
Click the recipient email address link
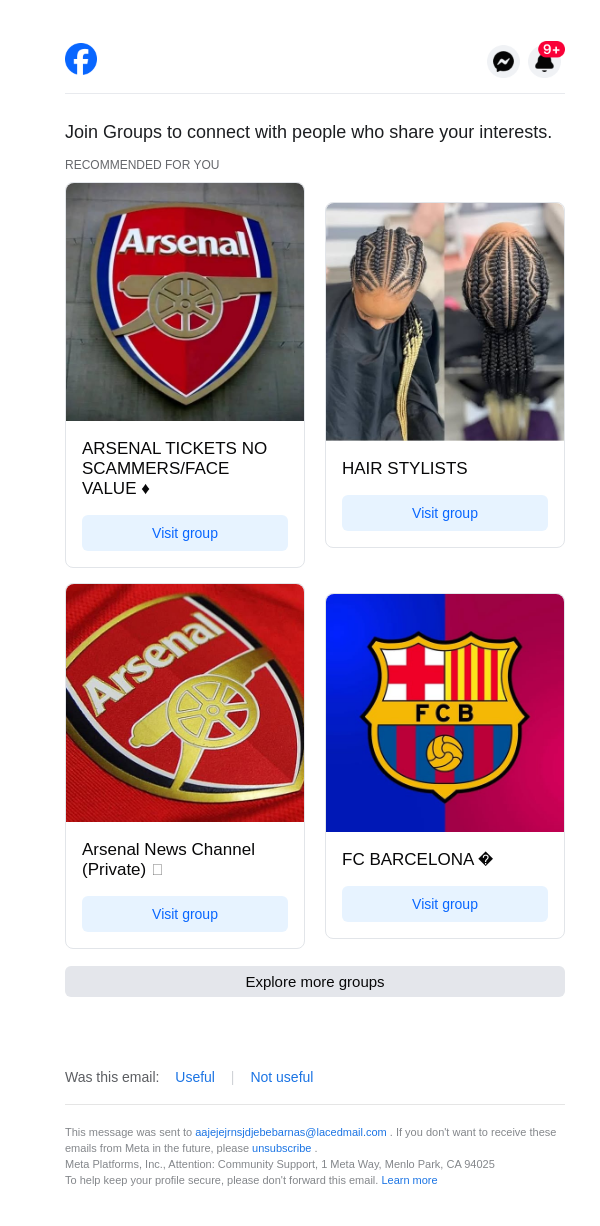[x=291, y=1132]
